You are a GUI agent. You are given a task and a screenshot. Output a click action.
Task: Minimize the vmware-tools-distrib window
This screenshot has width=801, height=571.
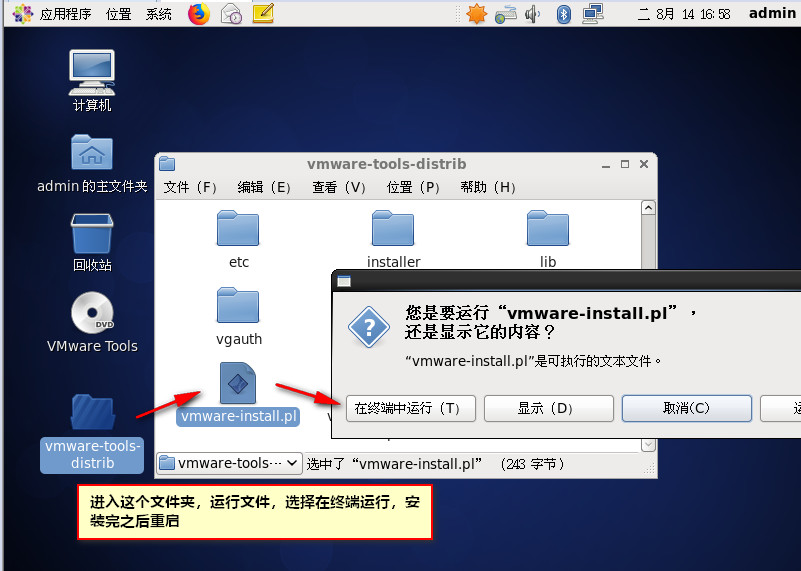tap(606, 164)
